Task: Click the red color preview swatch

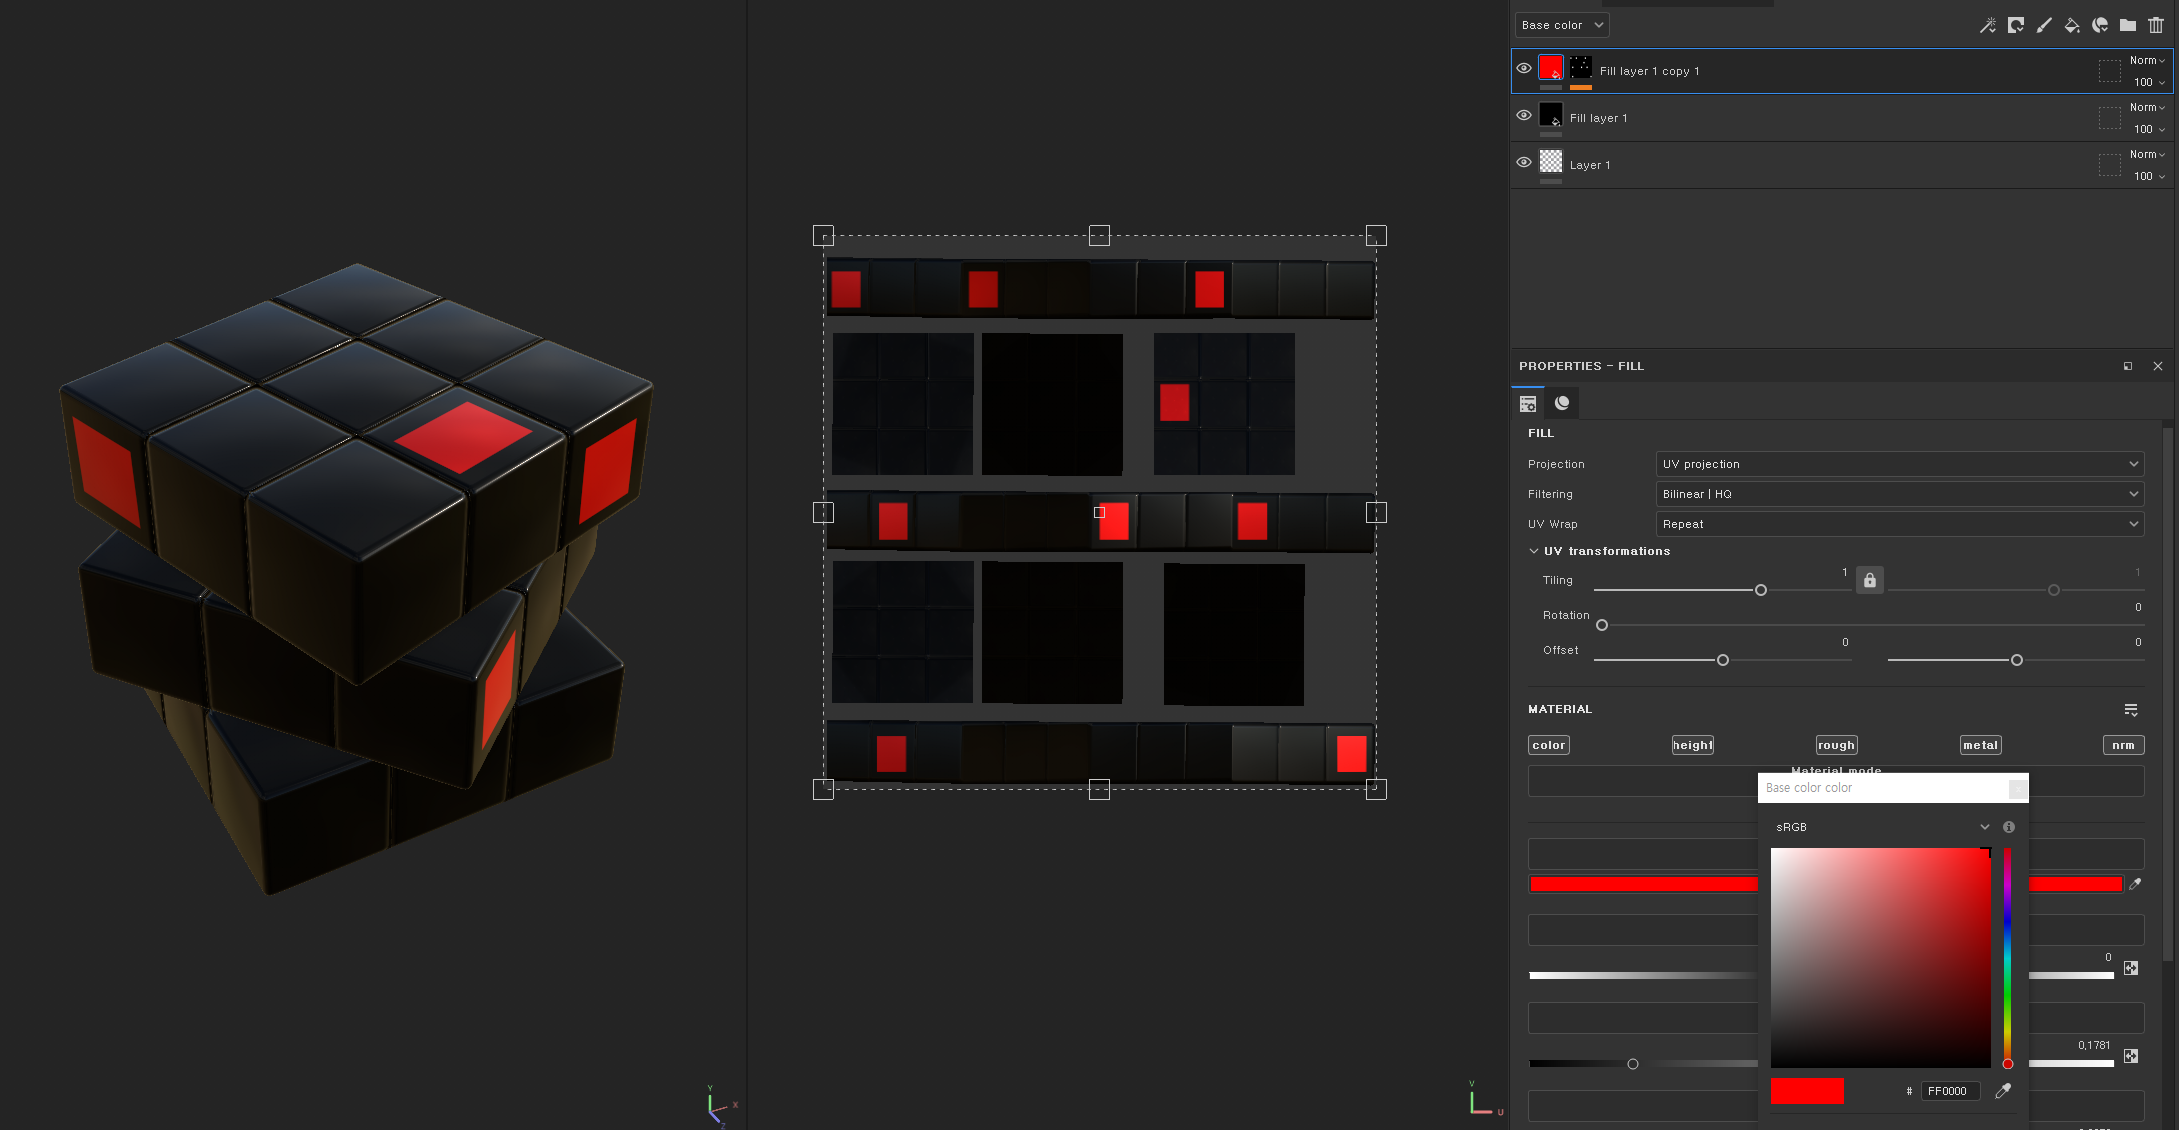Action: coord(1806,1091)
